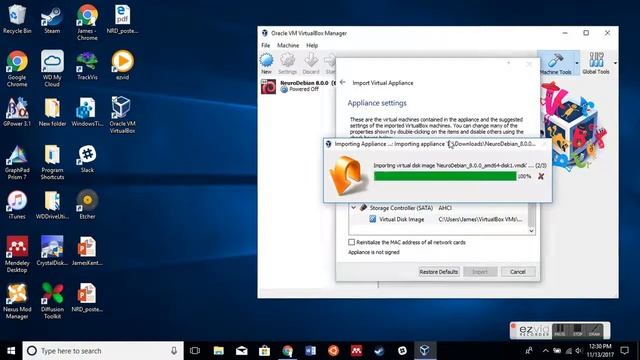This screenshot has height=360, width=640.
Task: Click the appliance settings list scrollbar
Action: [531, 218]
